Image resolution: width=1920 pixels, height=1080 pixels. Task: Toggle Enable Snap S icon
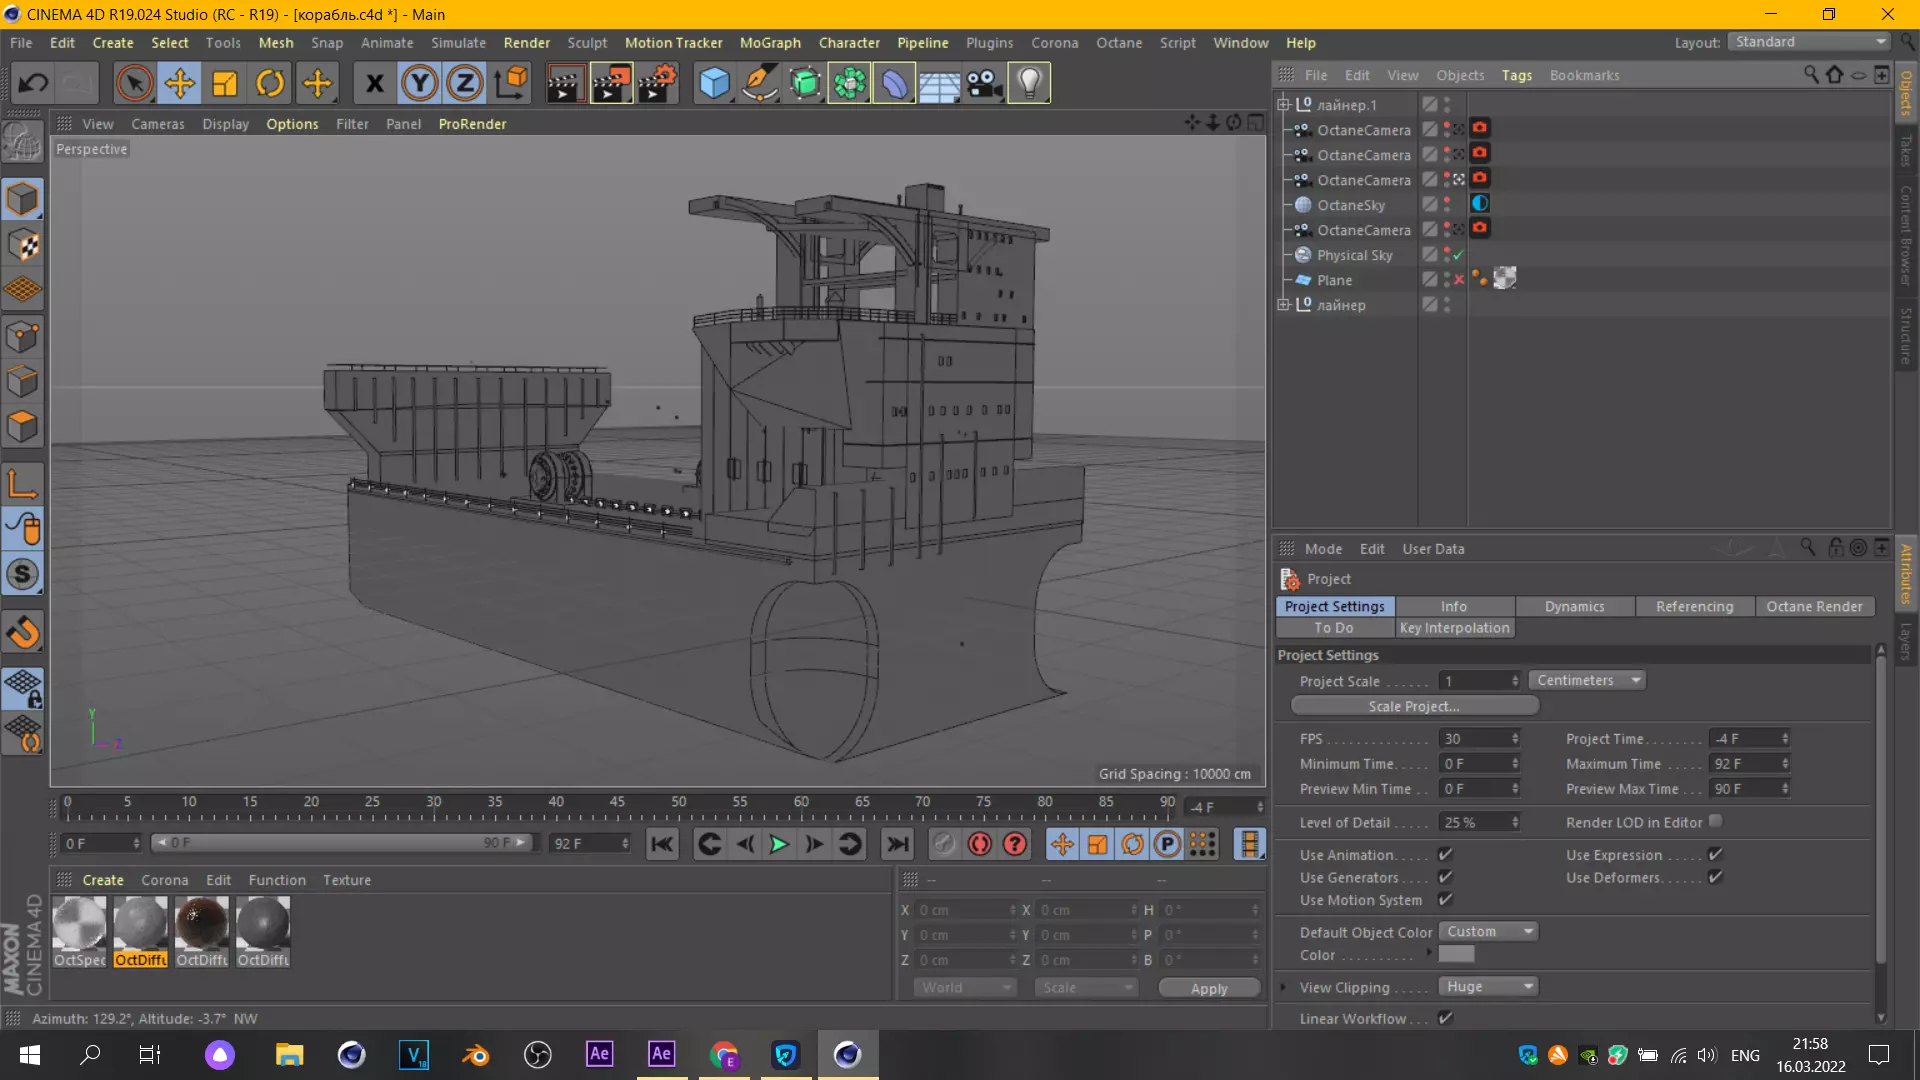[22, 574]
